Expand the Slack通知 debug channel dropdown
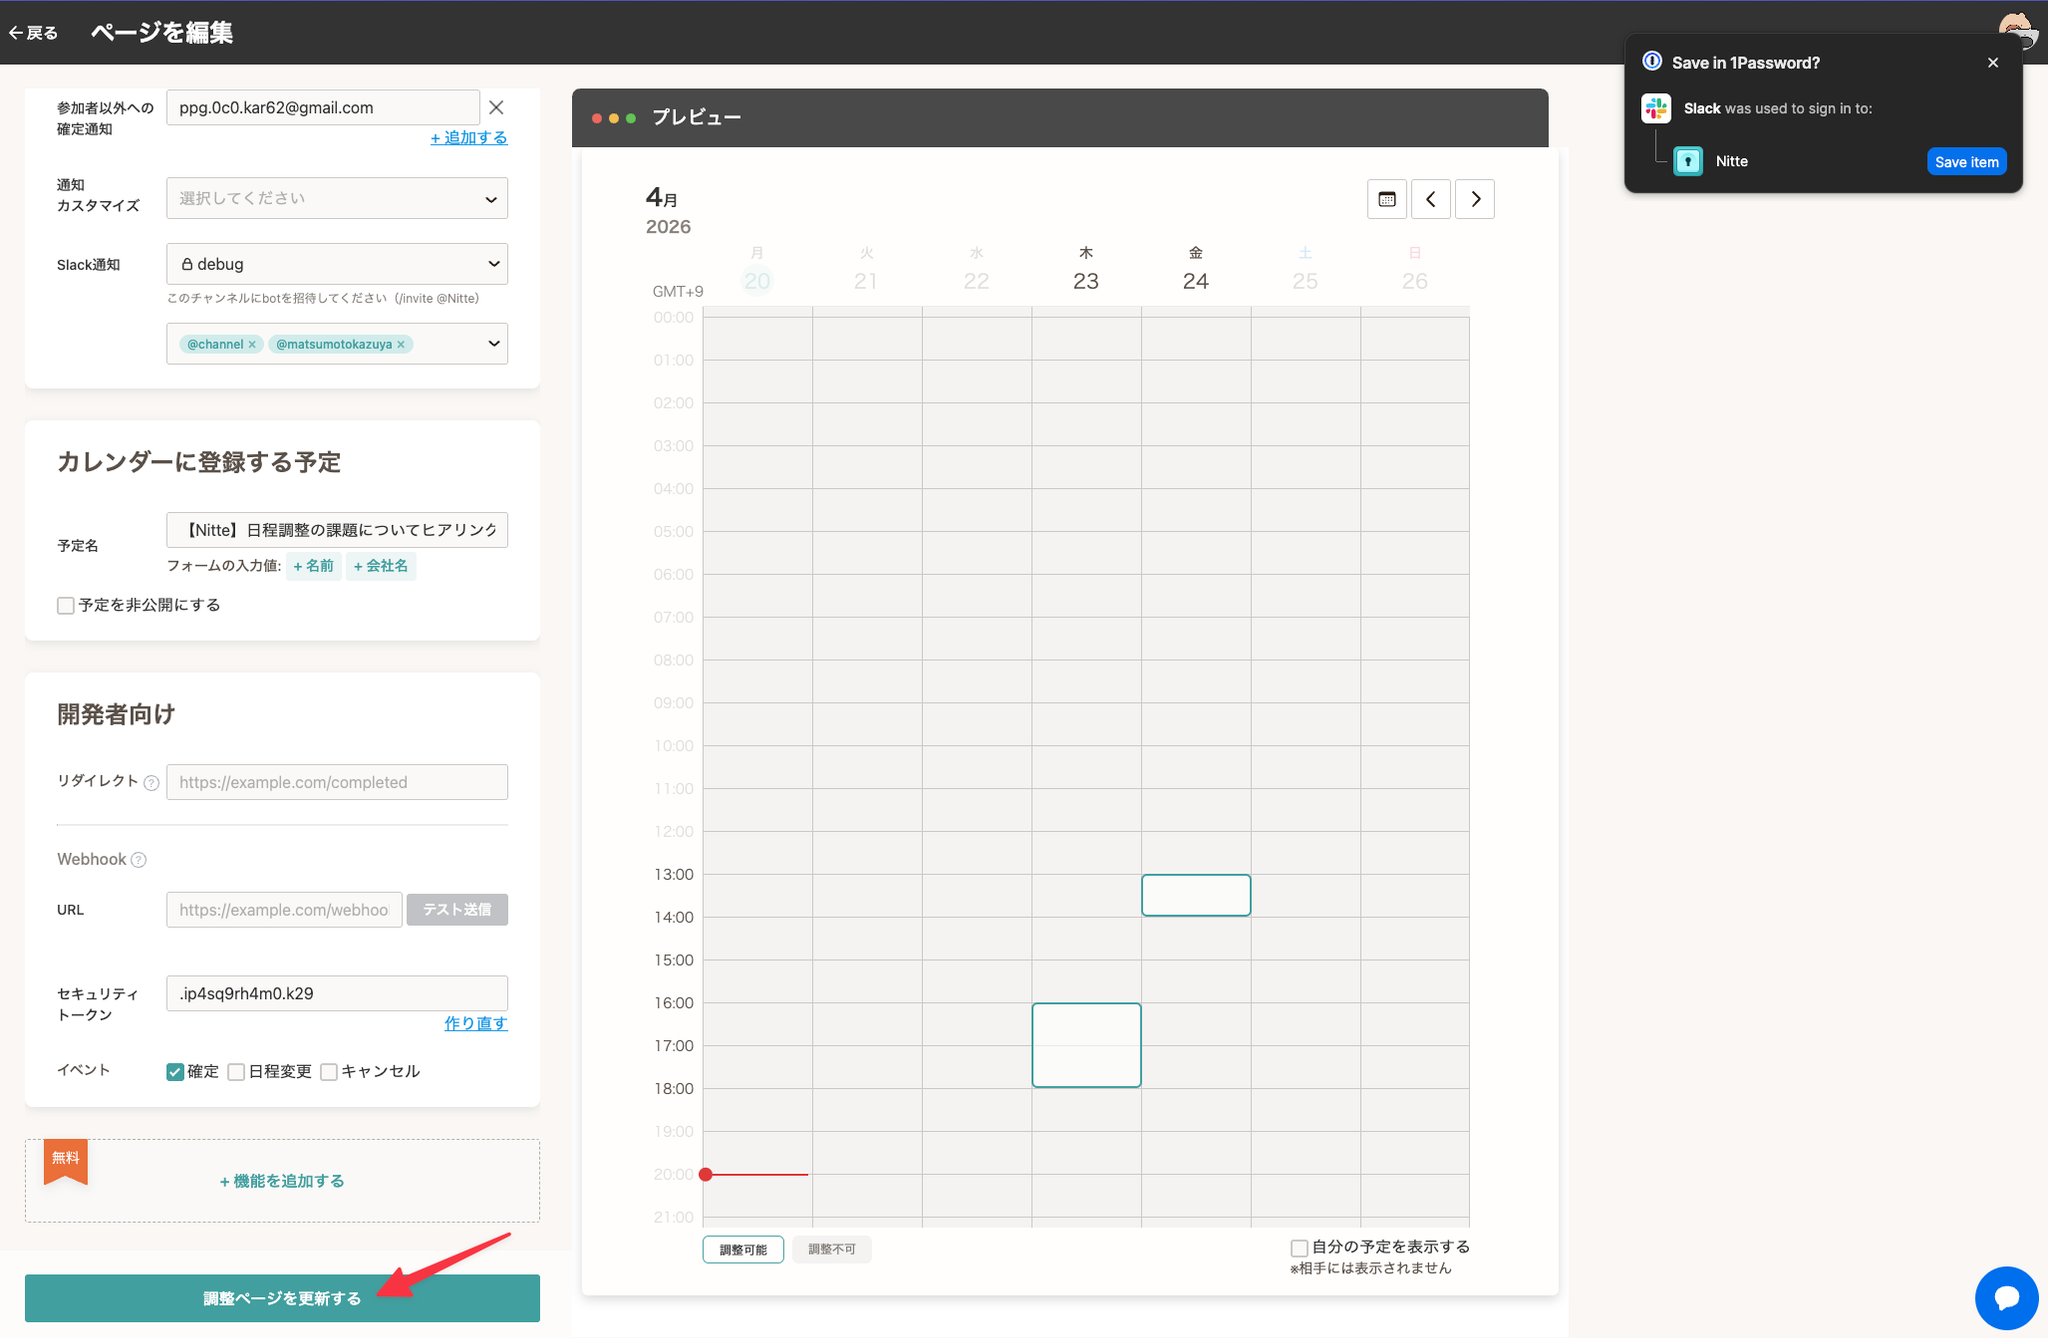 pyautogui.click(x=337, y=264)
